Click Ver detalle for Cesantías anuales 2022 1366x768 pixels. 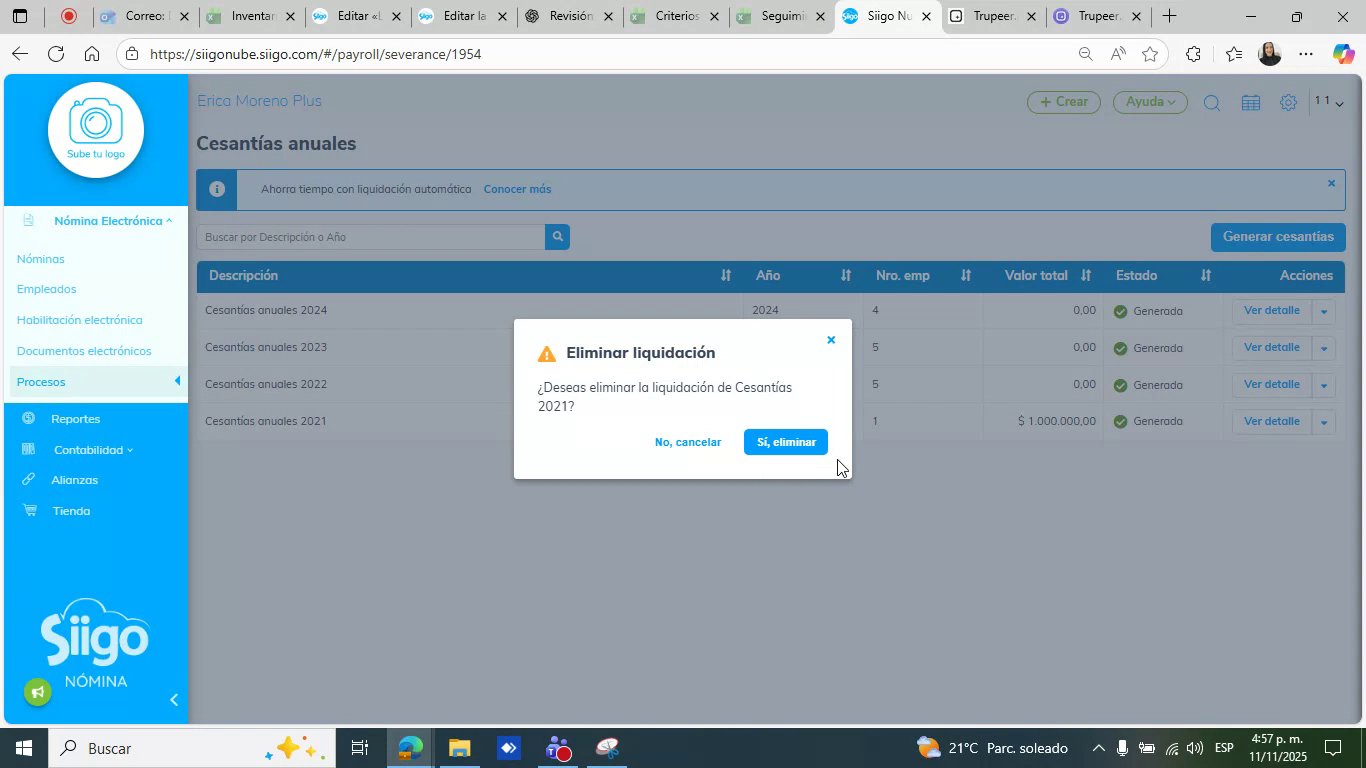[x=1271, y=385]
